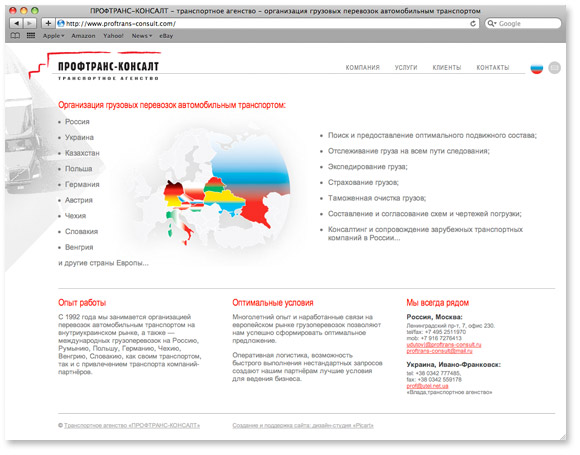Open the footer Picart design studio link
This screenshot has height=455, width=580.
click(303, 425)
